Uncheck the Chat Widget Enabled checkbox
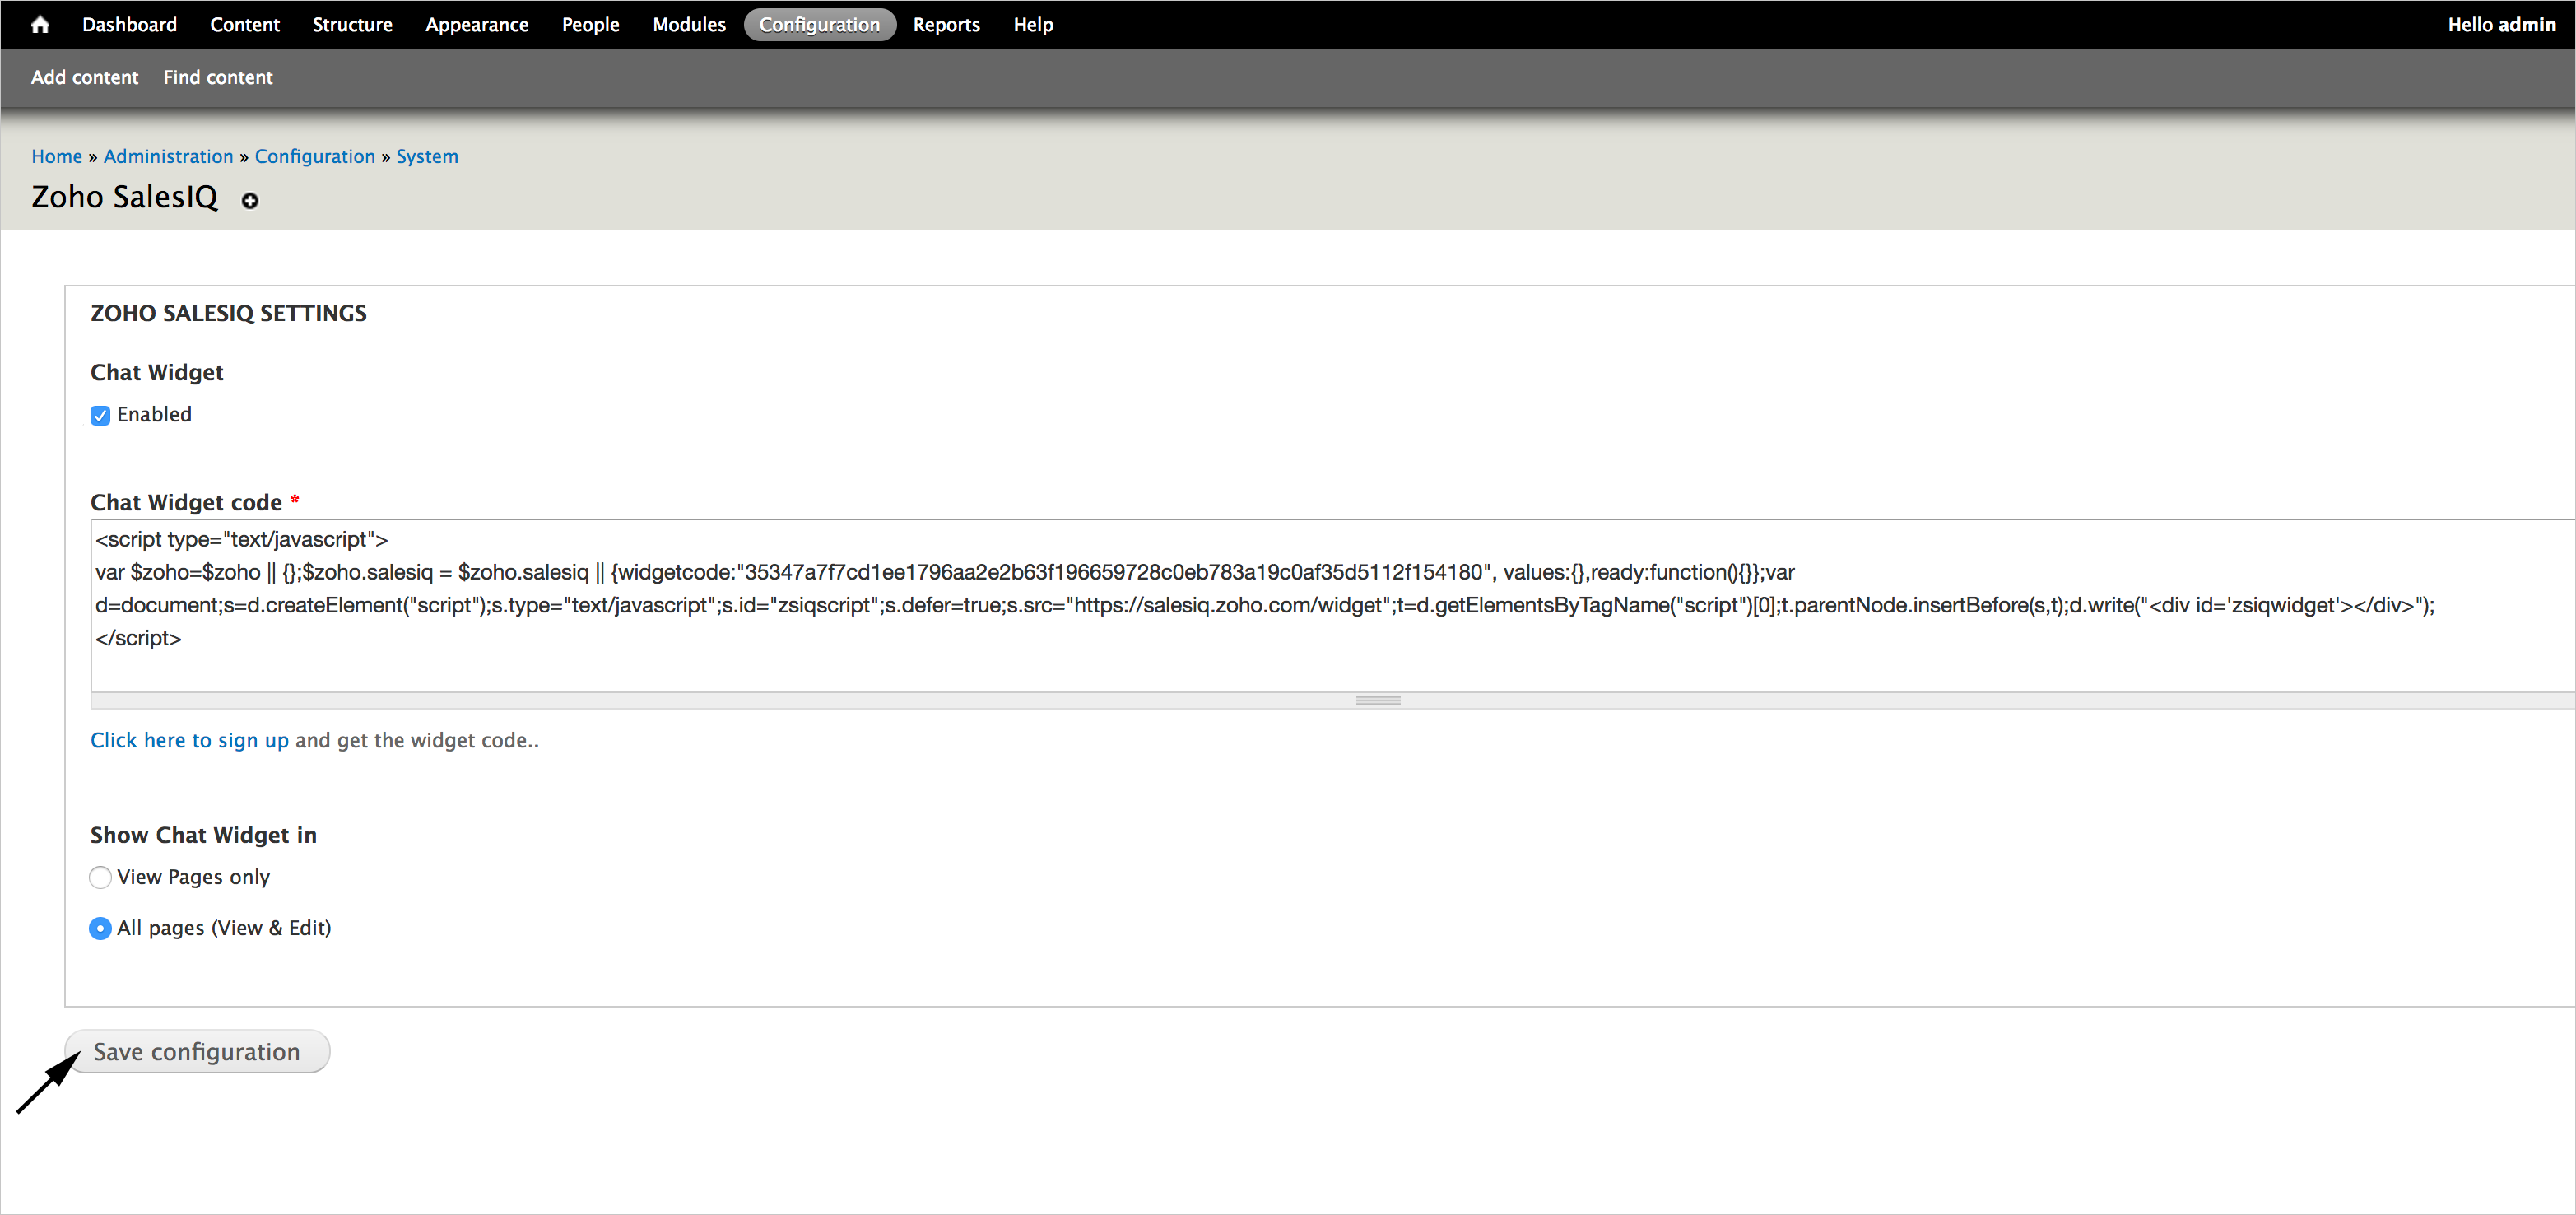 (100, 415)
